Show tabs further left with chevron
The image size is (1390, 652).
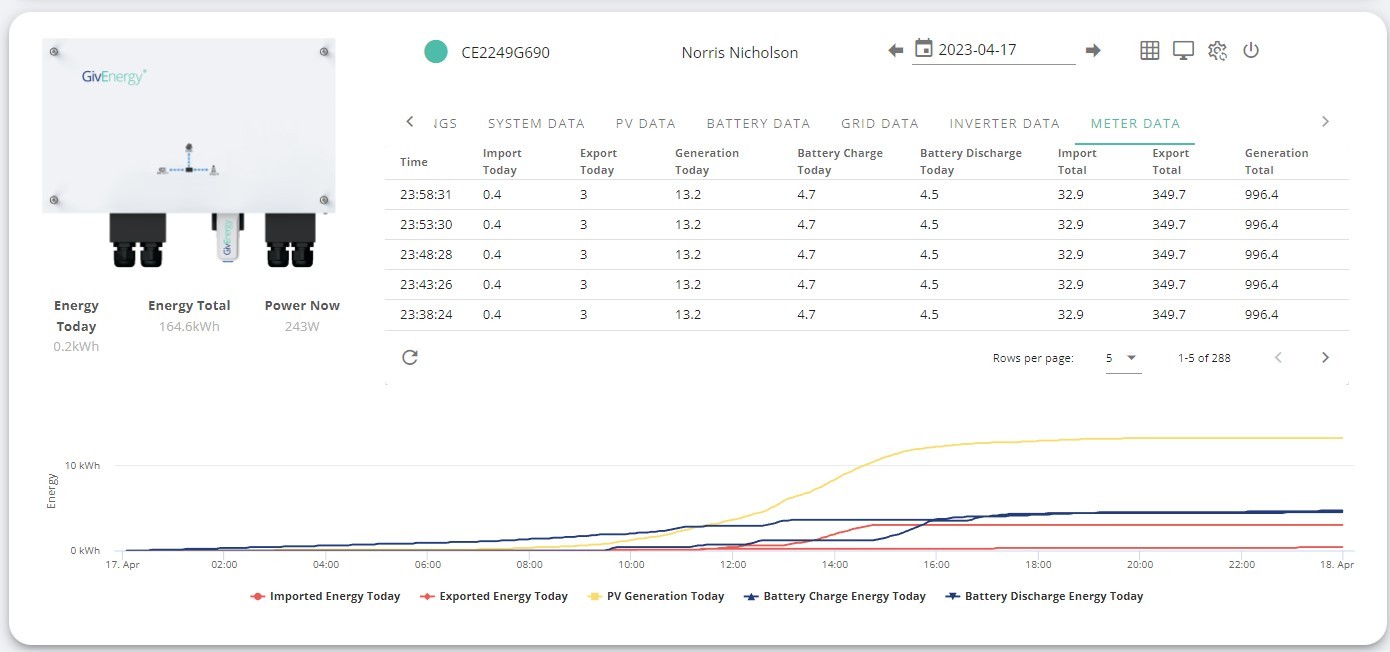click(409, 122)
